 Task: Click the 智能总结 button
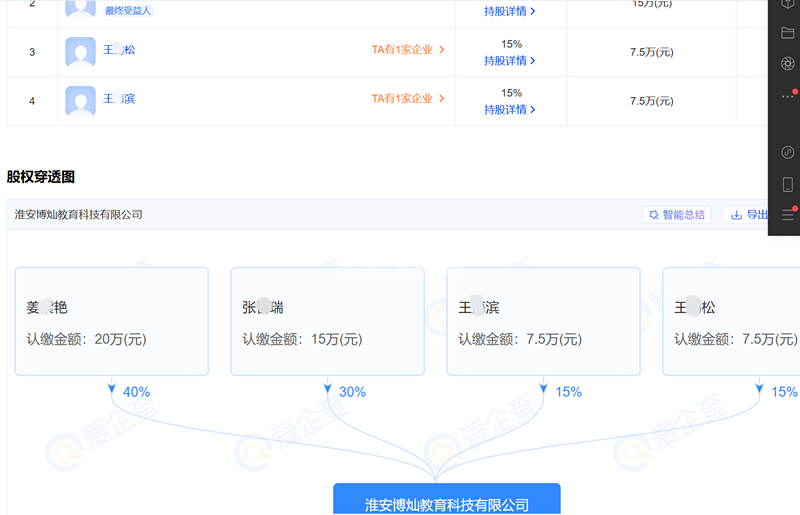coord(677,214)
